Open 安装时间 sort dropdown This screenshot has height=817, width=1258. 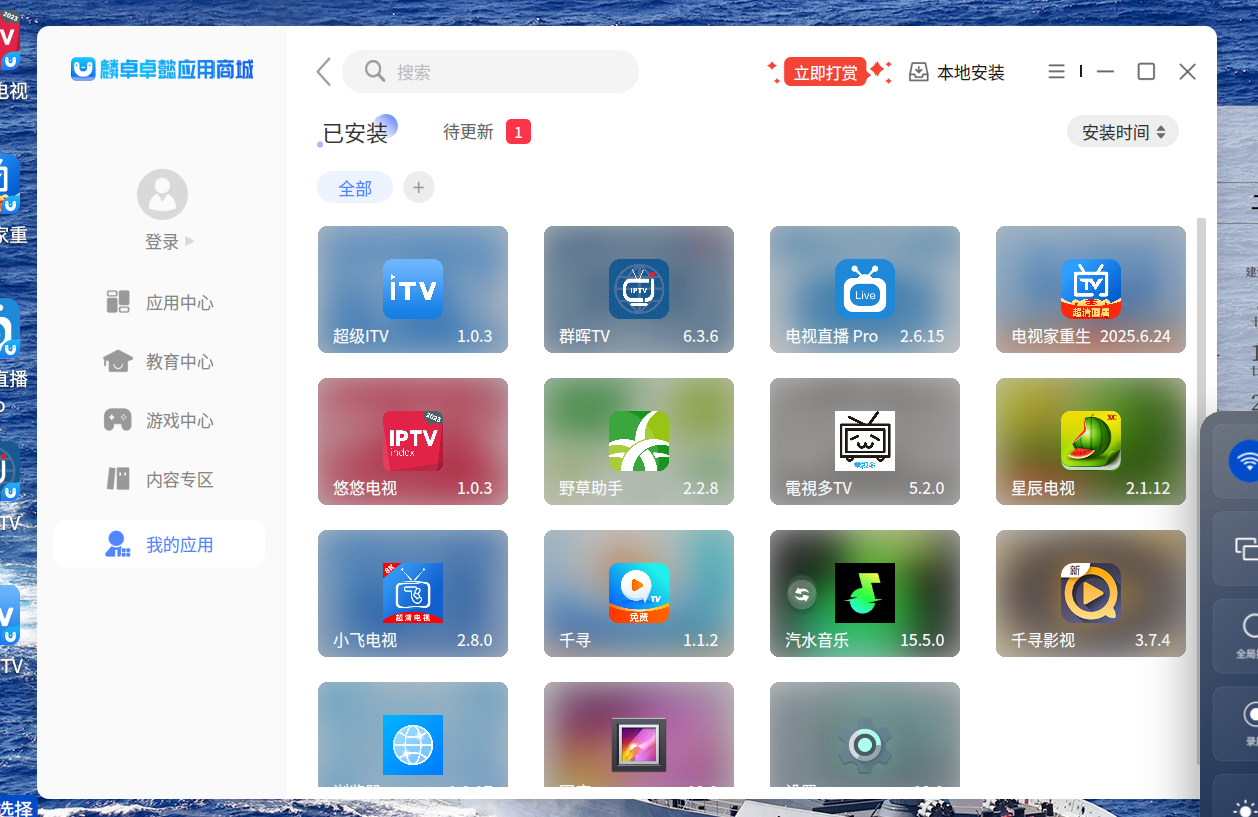[x=1123, y=132]
